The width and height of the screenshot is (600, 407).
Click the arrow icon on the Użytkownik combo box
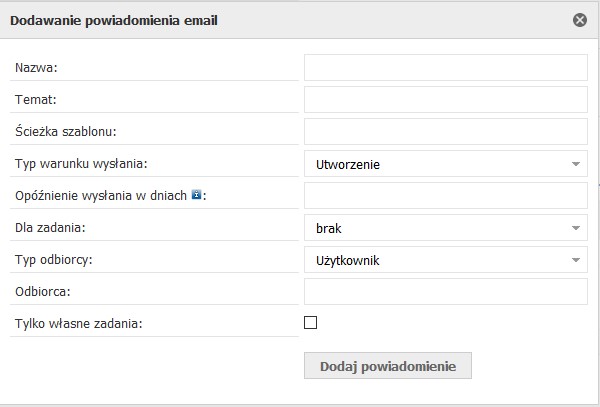576,260
